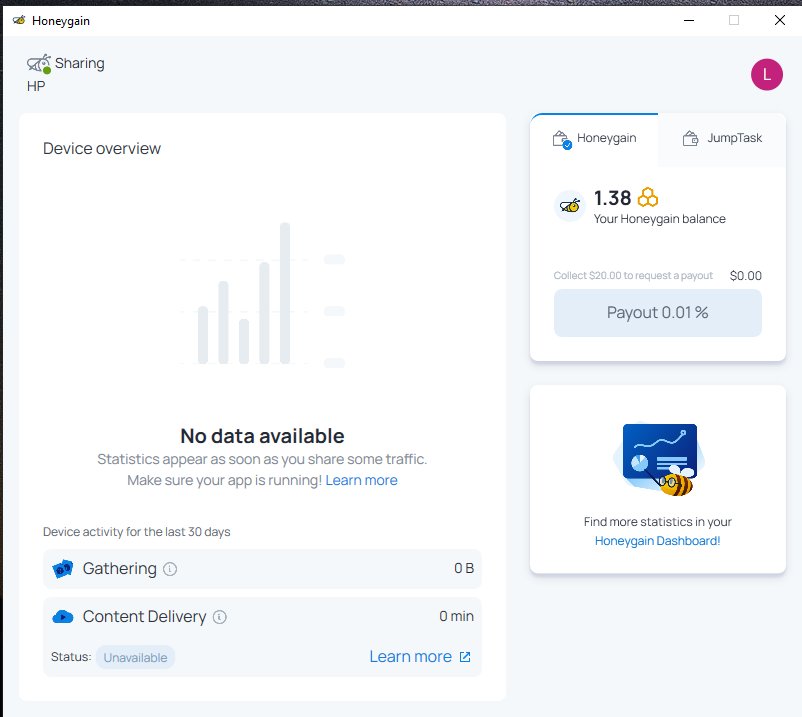Click the dashboard bee illustration

click(x=658, y=459)
